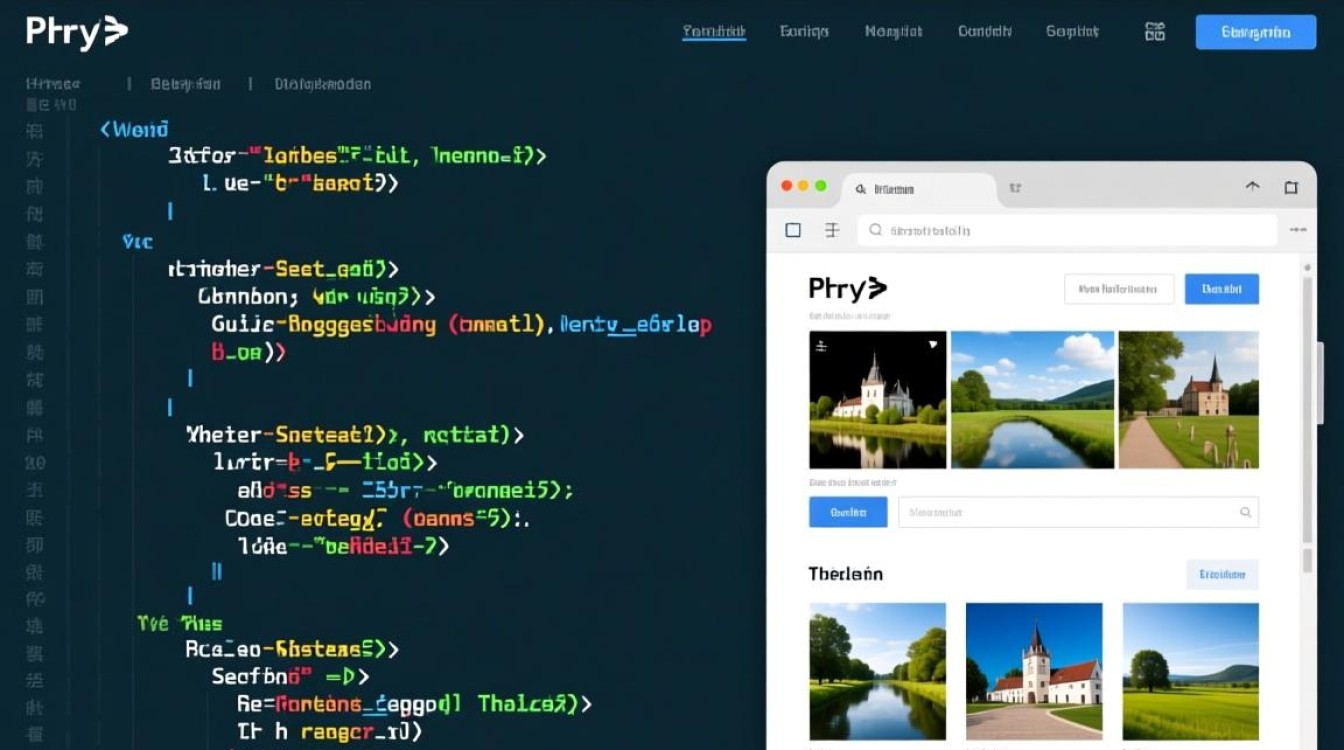Click the Phry arrow logo at top left
1344x750 pixels.
(x=75, y=31)
